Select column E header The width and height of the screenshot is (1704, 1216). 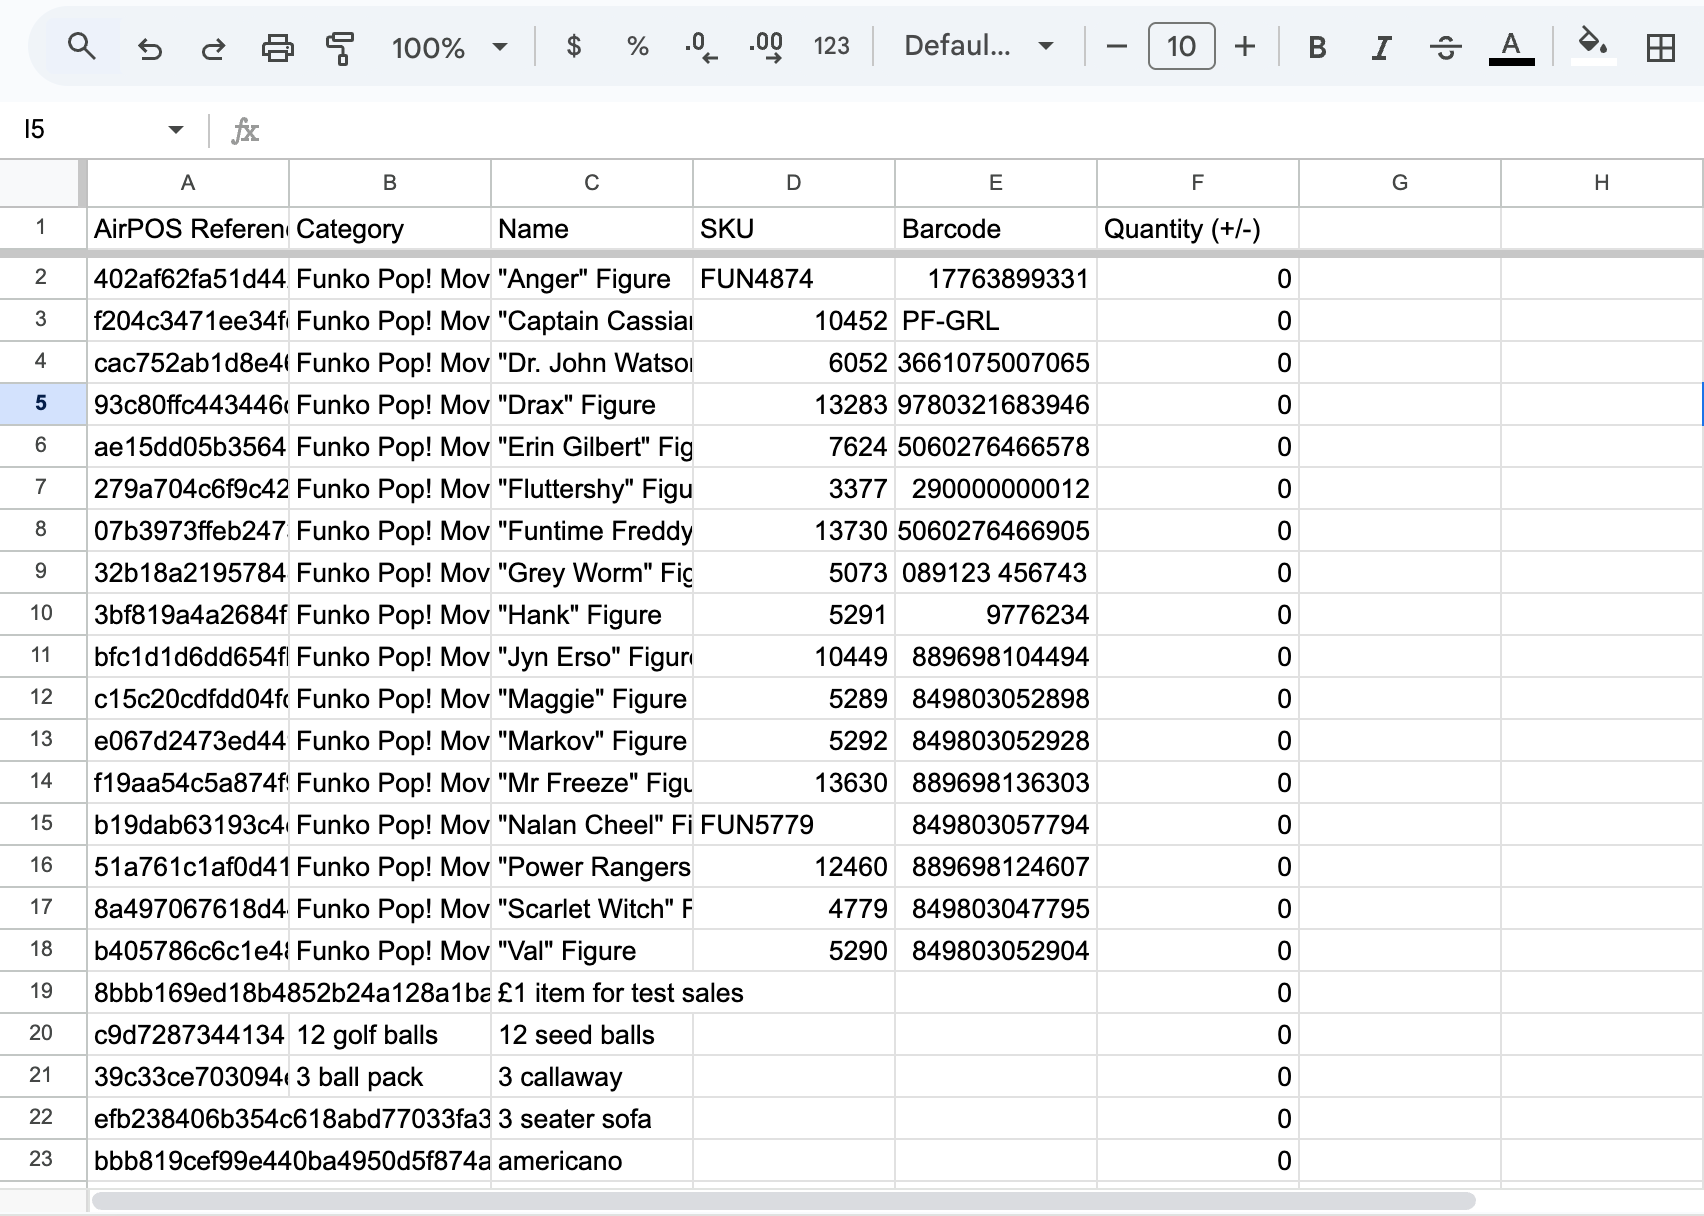996,182
